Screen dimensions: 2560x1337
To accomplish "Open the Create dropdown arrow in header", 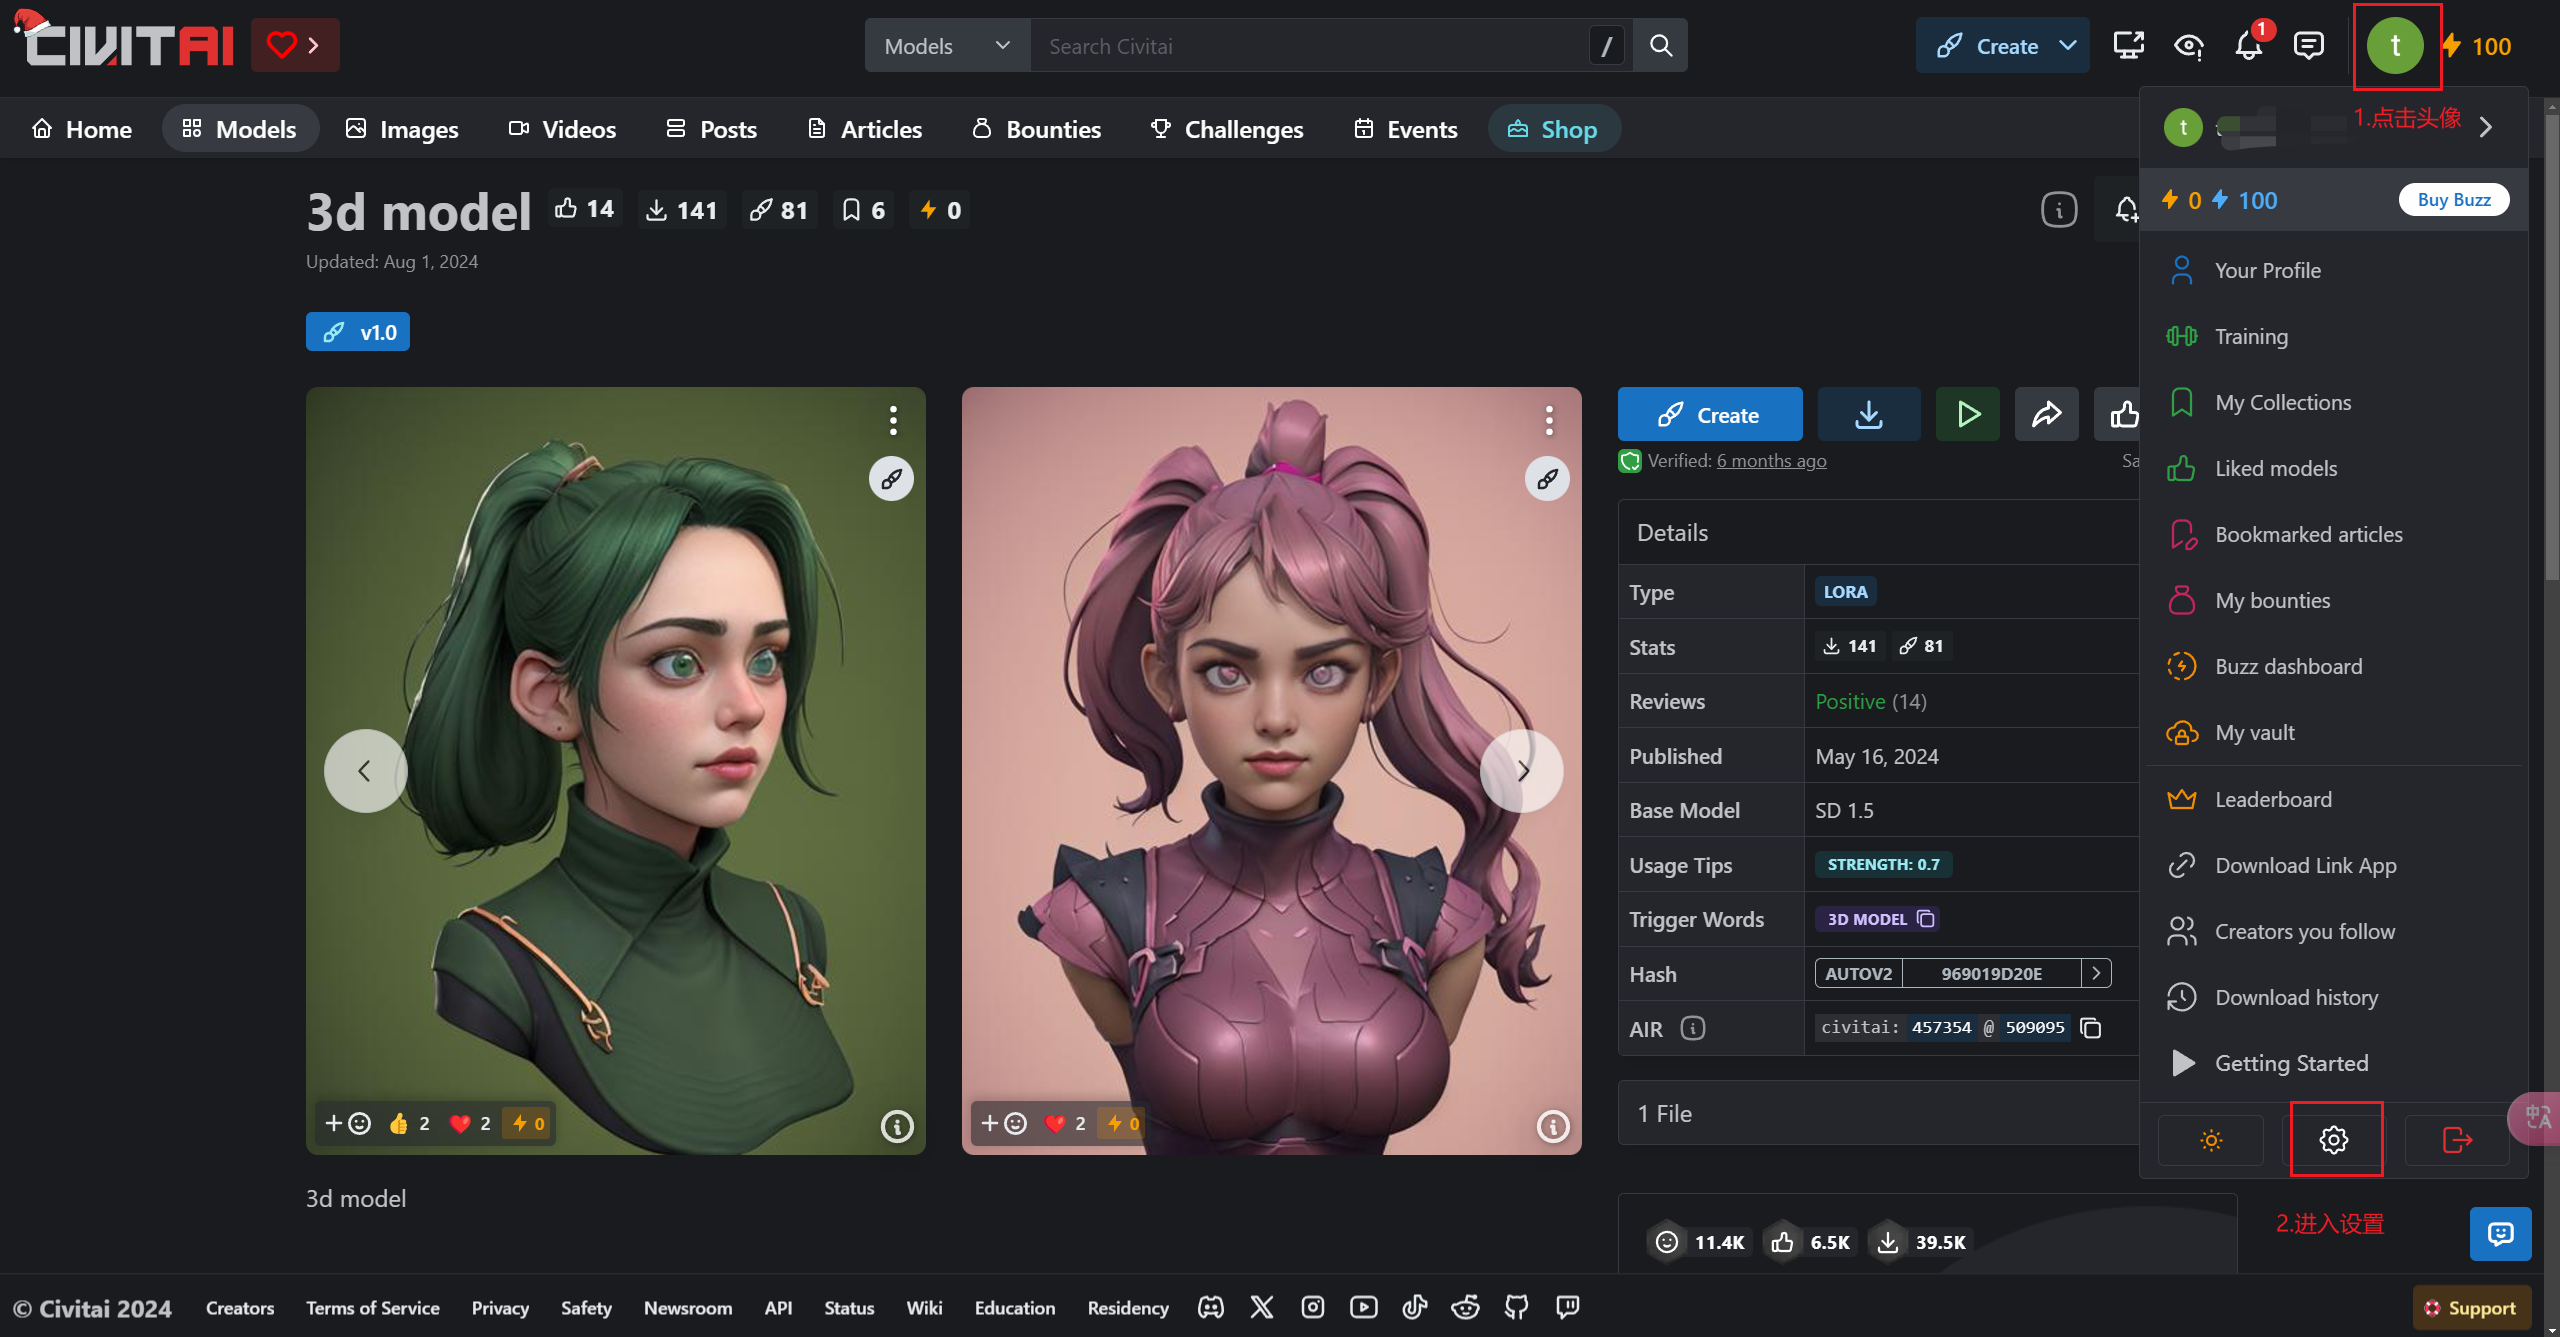I will point(2068,46).
